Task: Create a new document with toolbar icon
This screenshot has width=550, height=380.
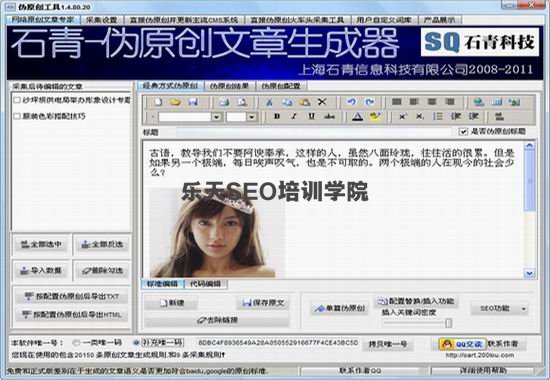Action: [158, 102]
